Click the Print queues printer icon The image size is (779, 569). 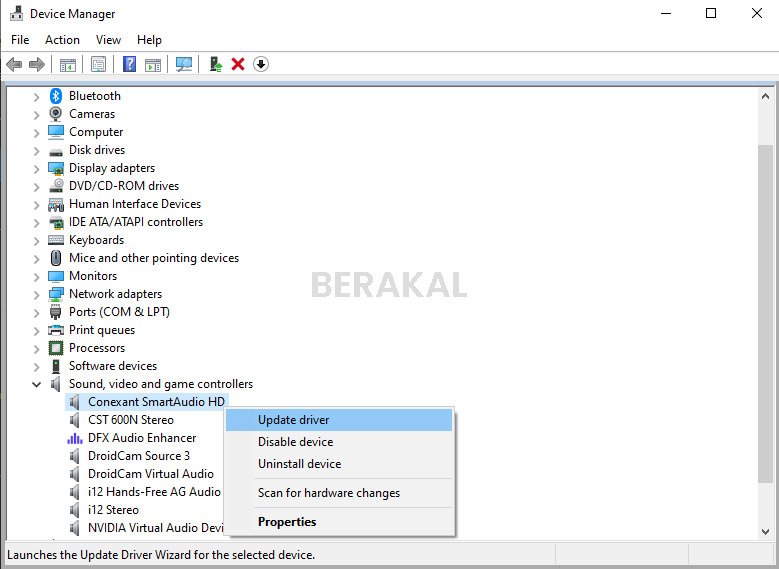click(x=56, y=330)
